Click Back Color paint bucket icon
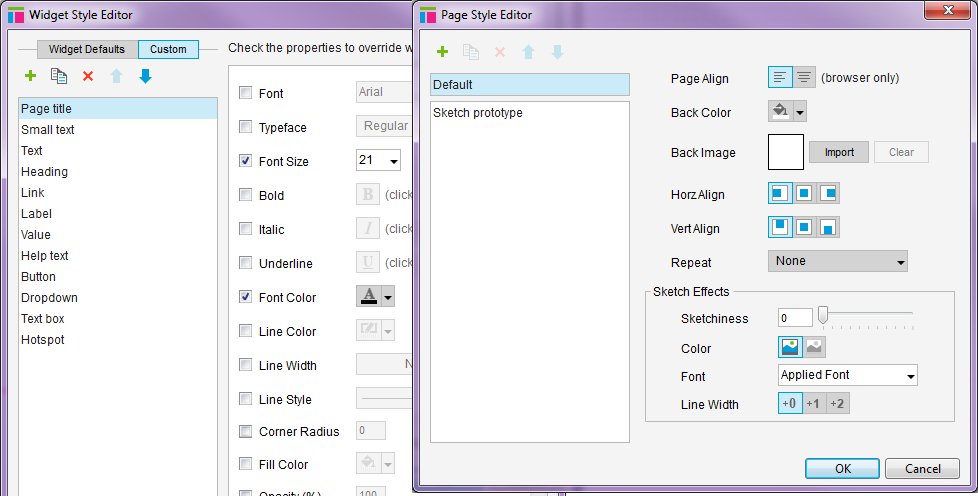This screenshot has width=978, height=496. pos(780,112)
